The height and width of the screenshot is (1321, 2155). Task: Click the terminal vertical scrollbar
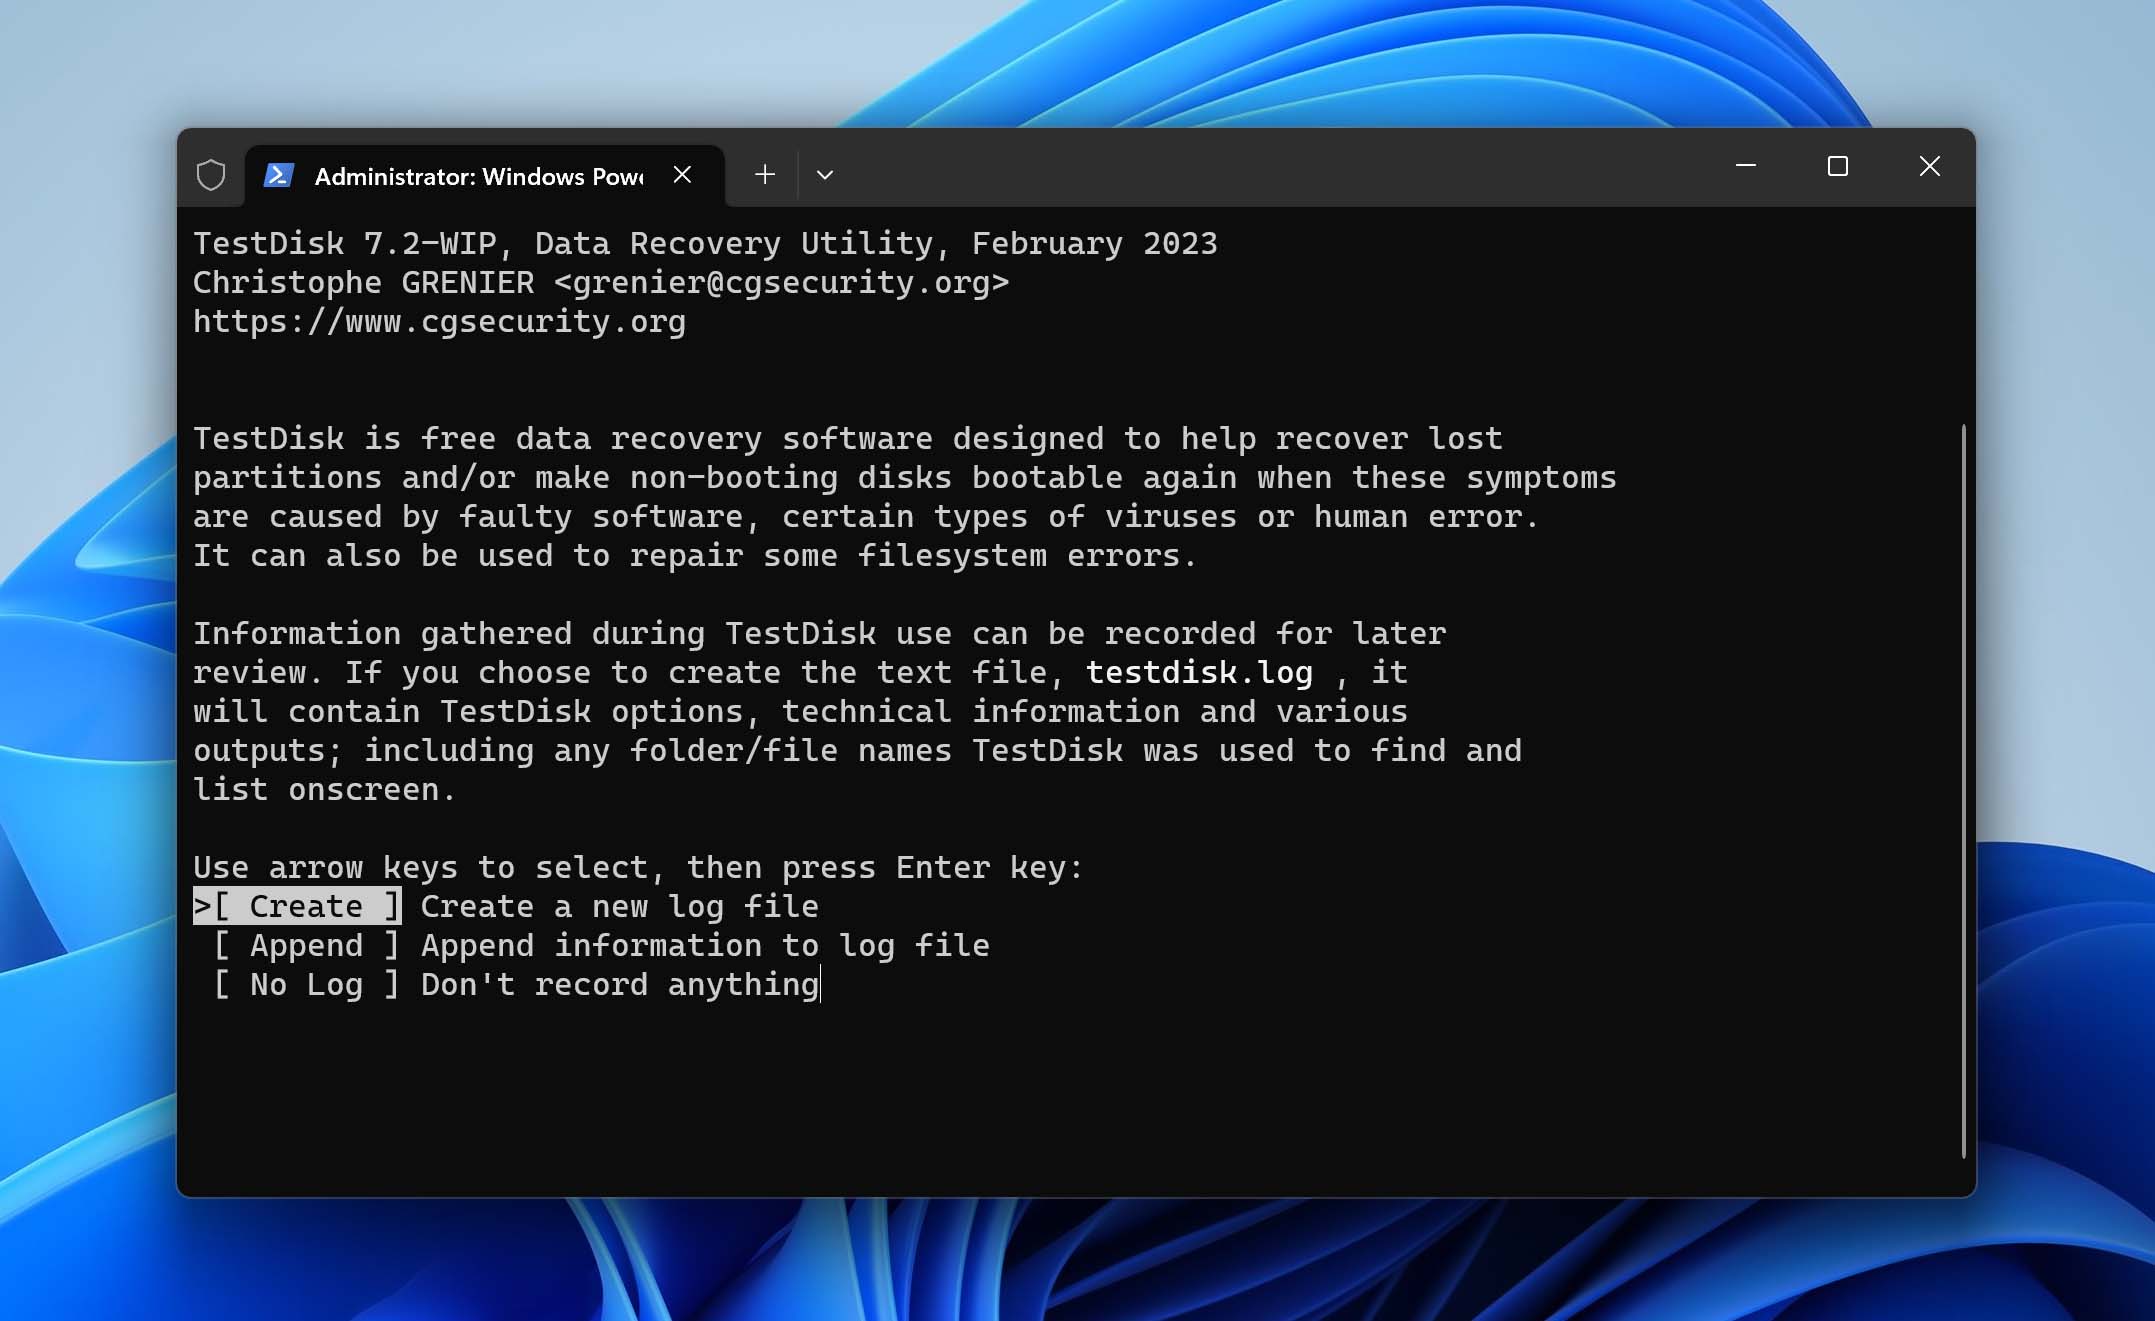1964,790
